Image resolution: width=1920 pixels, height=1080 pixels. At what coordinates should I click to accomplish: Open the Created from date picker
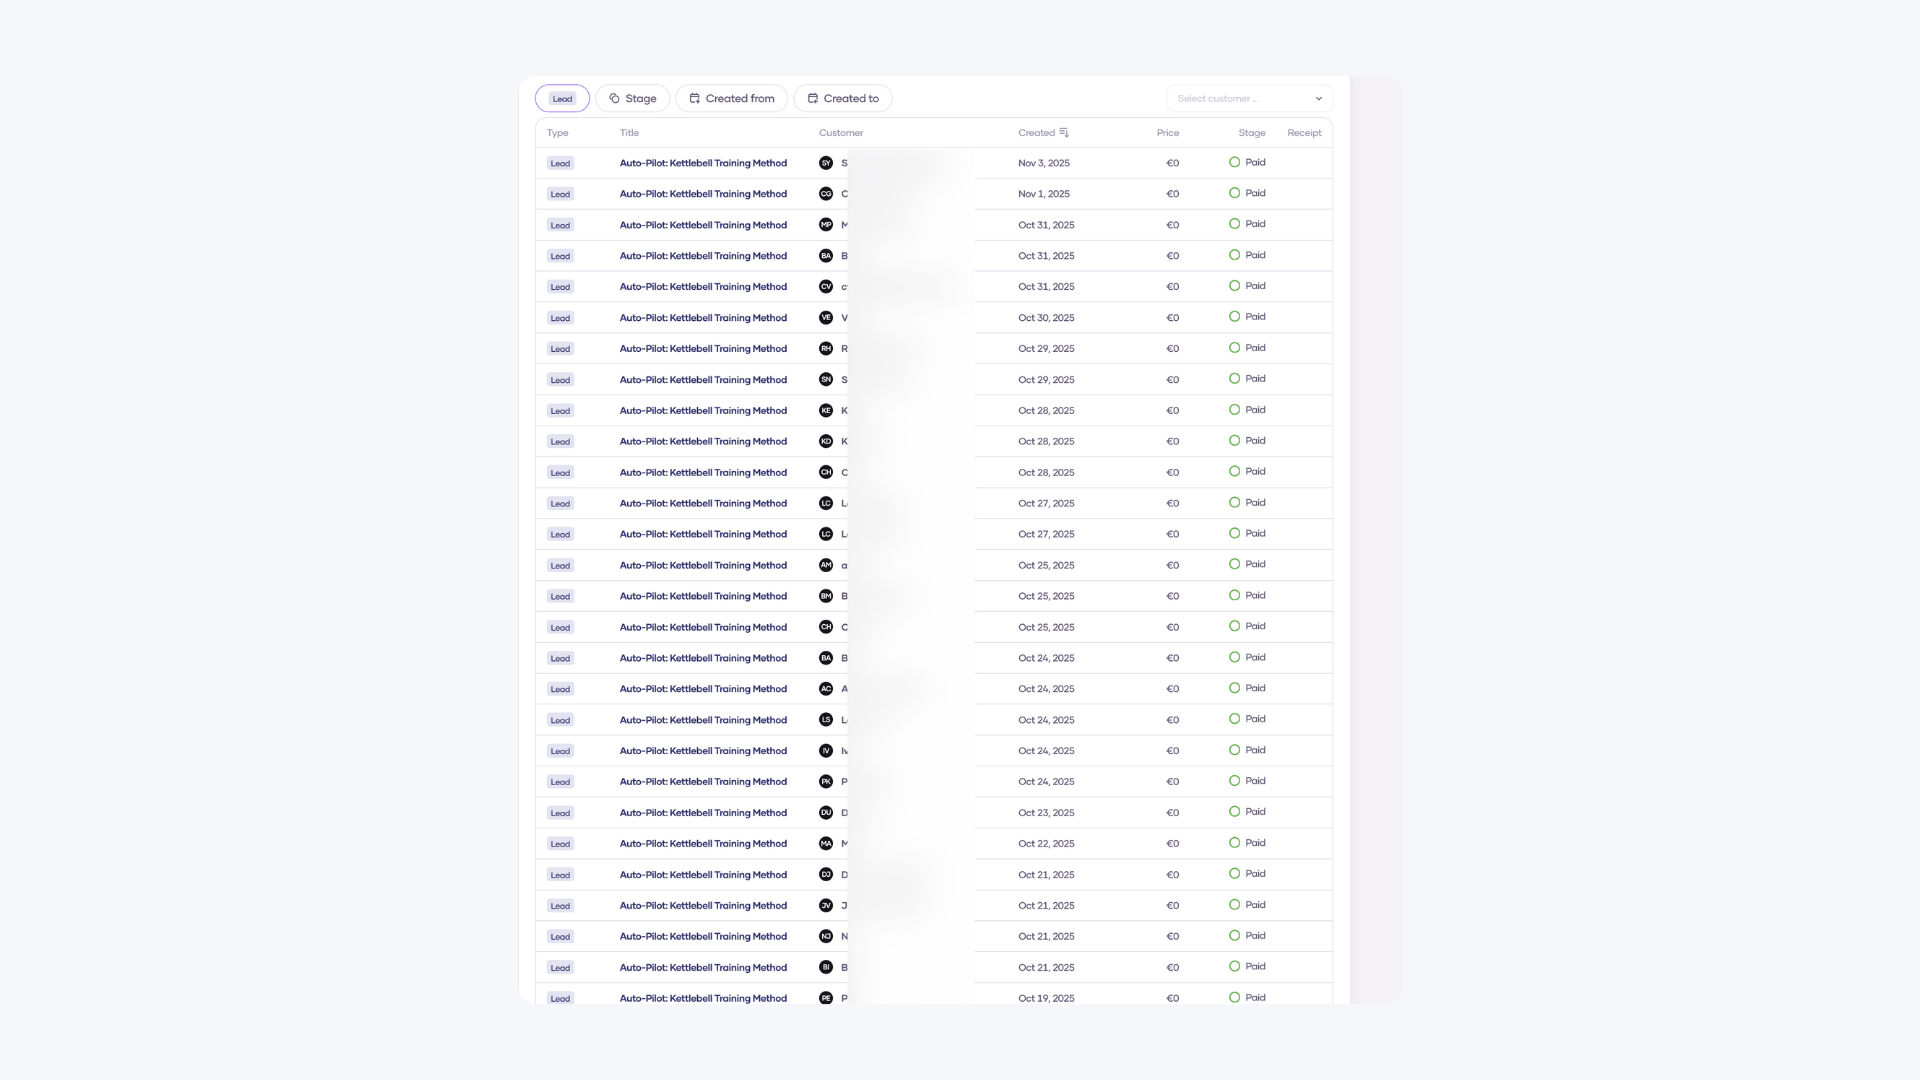click(731, 99)
